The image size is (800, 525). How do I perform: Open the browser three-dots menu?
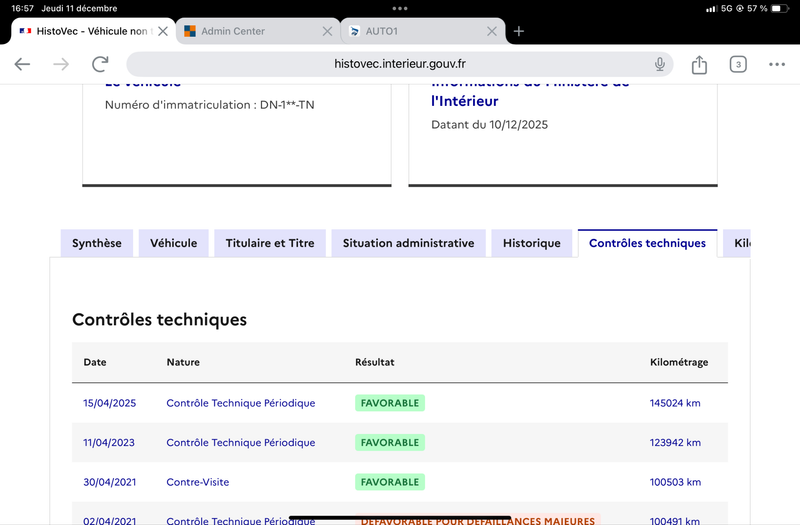point(777,64)
